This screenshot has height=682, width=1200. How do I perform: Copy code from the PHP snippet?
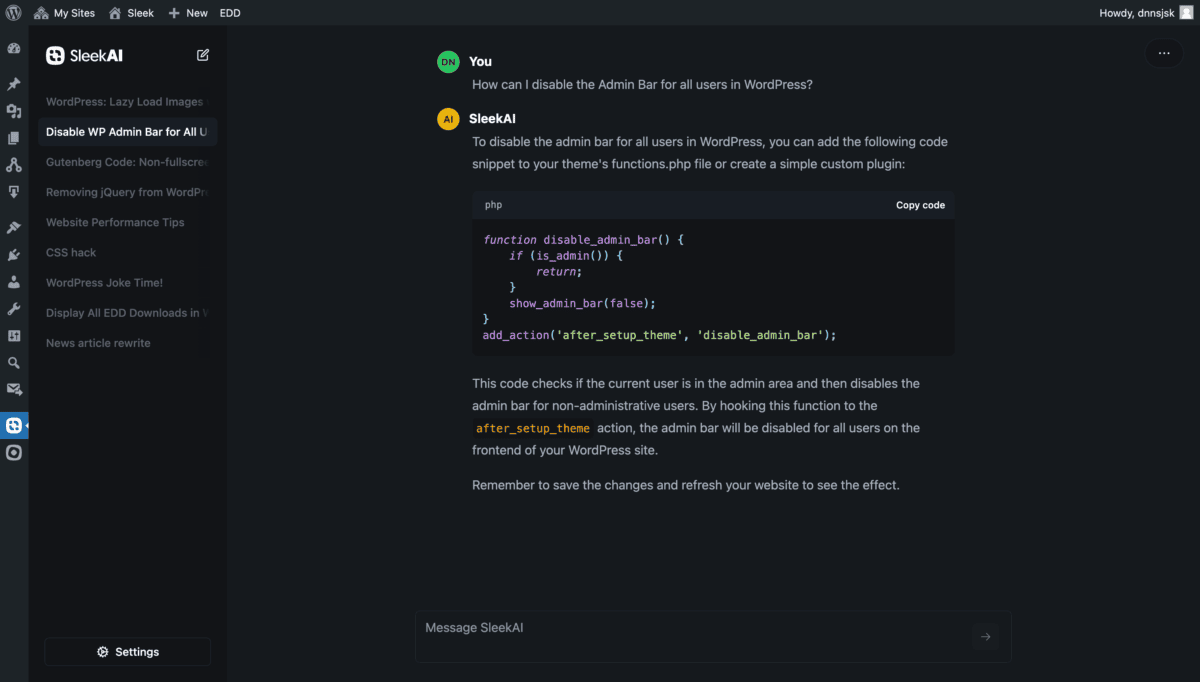[920, 205]
